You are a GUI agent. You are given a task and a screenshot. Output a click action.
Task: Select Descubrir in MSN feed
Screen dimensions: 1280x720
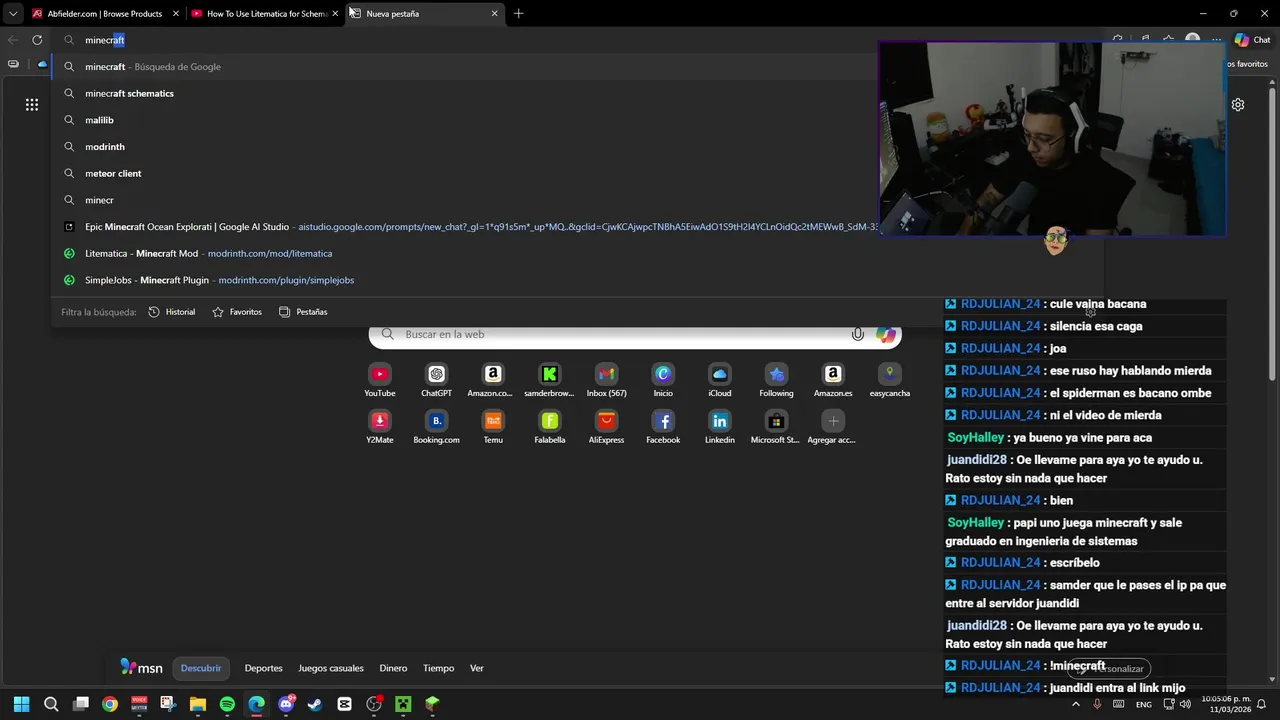[201, 668]
